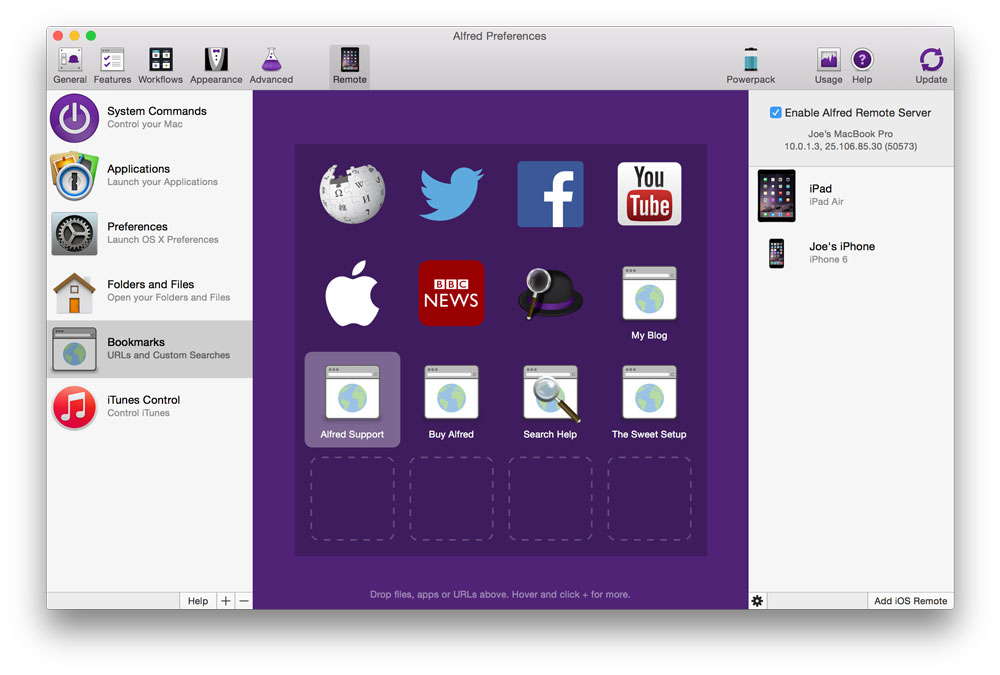Click the last empty dashed slot

tap(649, 499)
